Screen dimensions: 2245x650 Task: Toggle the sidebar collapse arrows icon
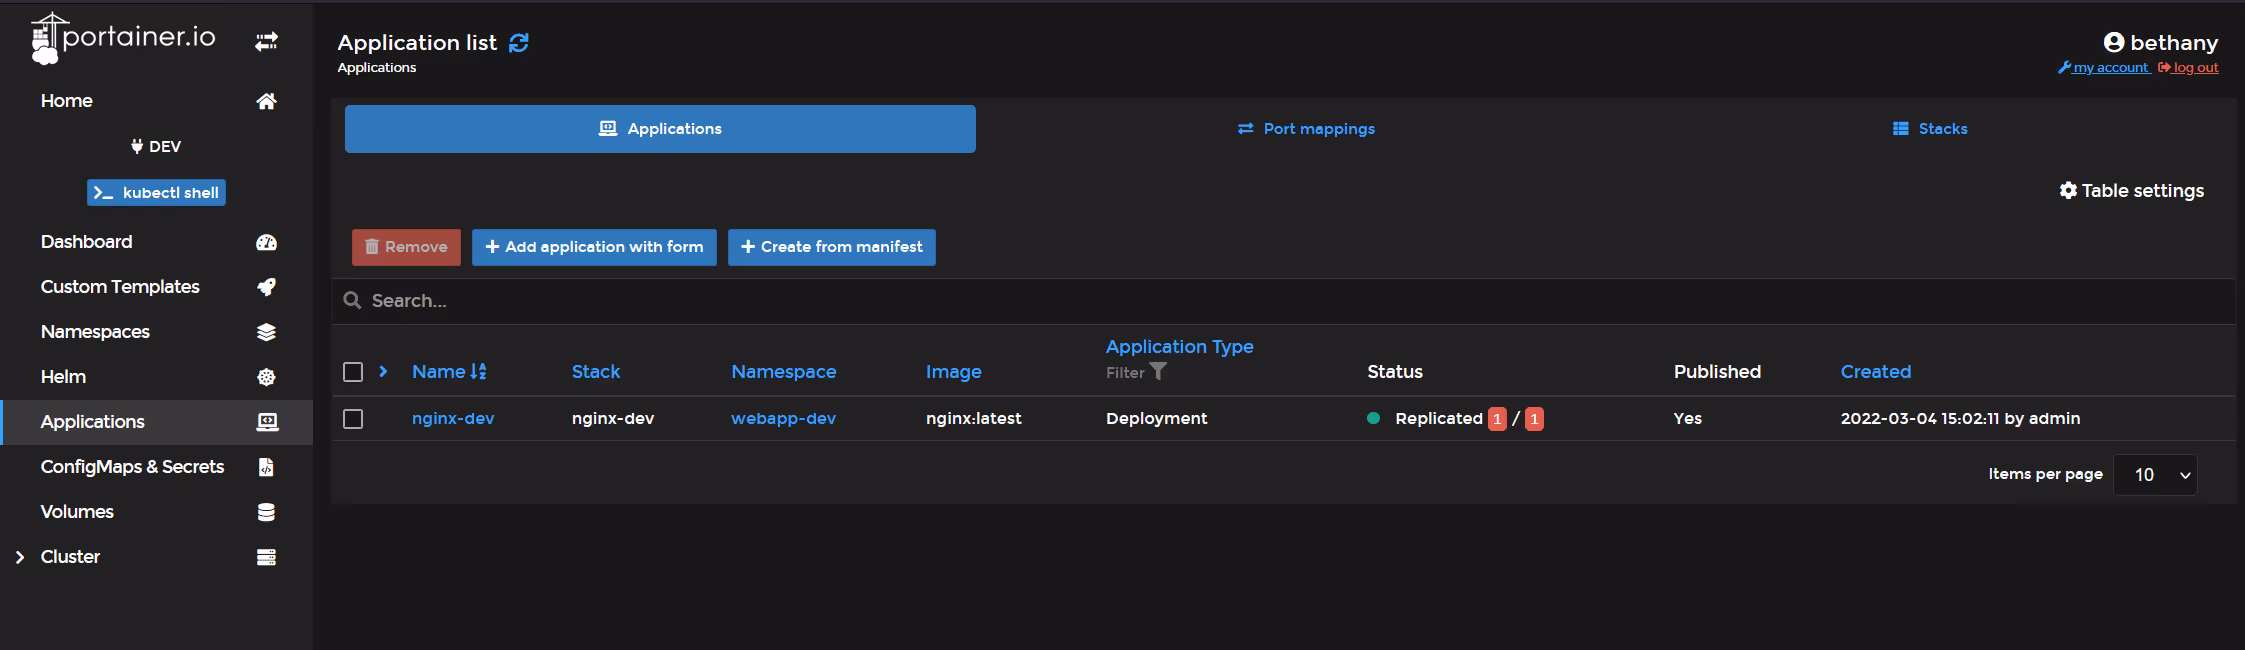click(x=266, y=41)
